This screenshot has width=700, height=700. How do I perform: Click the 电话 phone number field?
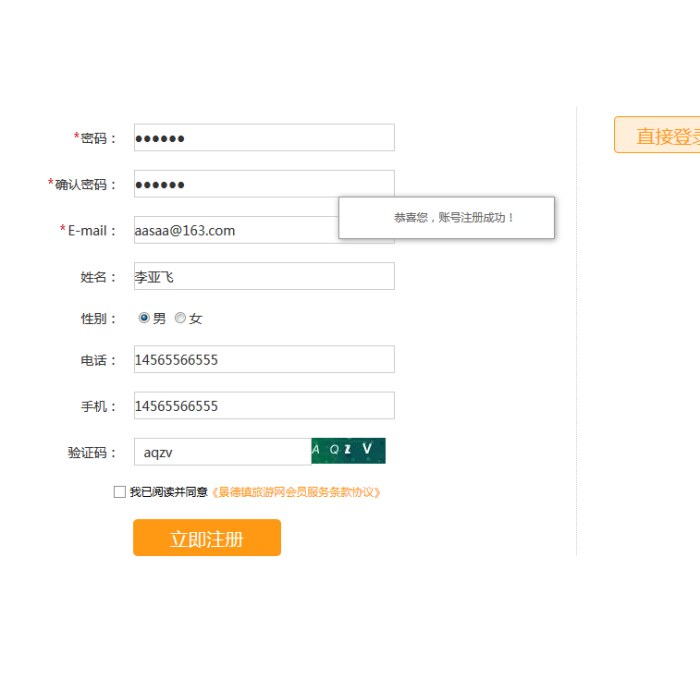(x=264, y=360)
